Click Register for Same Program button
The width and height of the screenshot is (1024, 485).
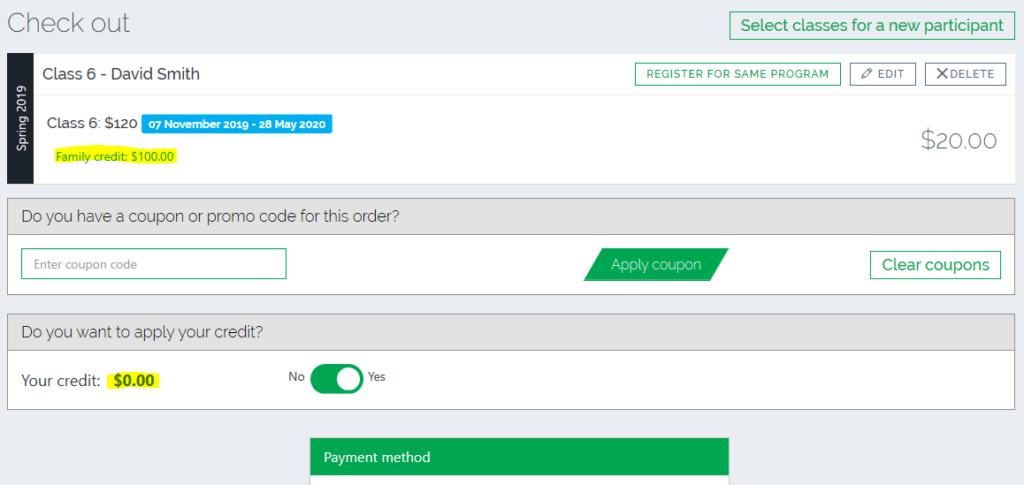737,74
